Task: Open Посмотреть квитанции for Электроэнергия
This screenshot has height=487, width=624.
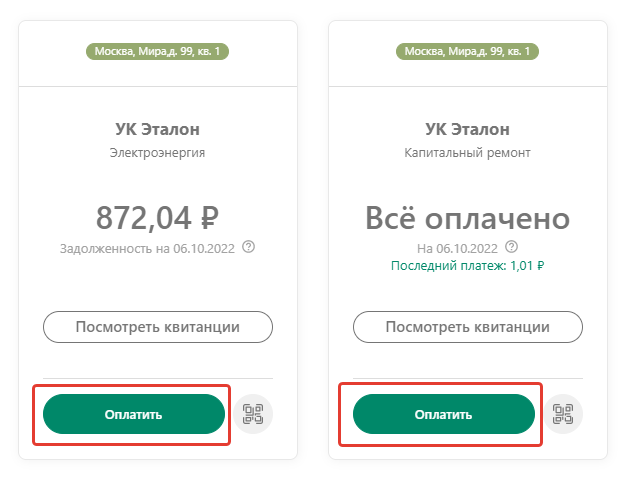Action: pyautogui.click(x=158, y=327)
